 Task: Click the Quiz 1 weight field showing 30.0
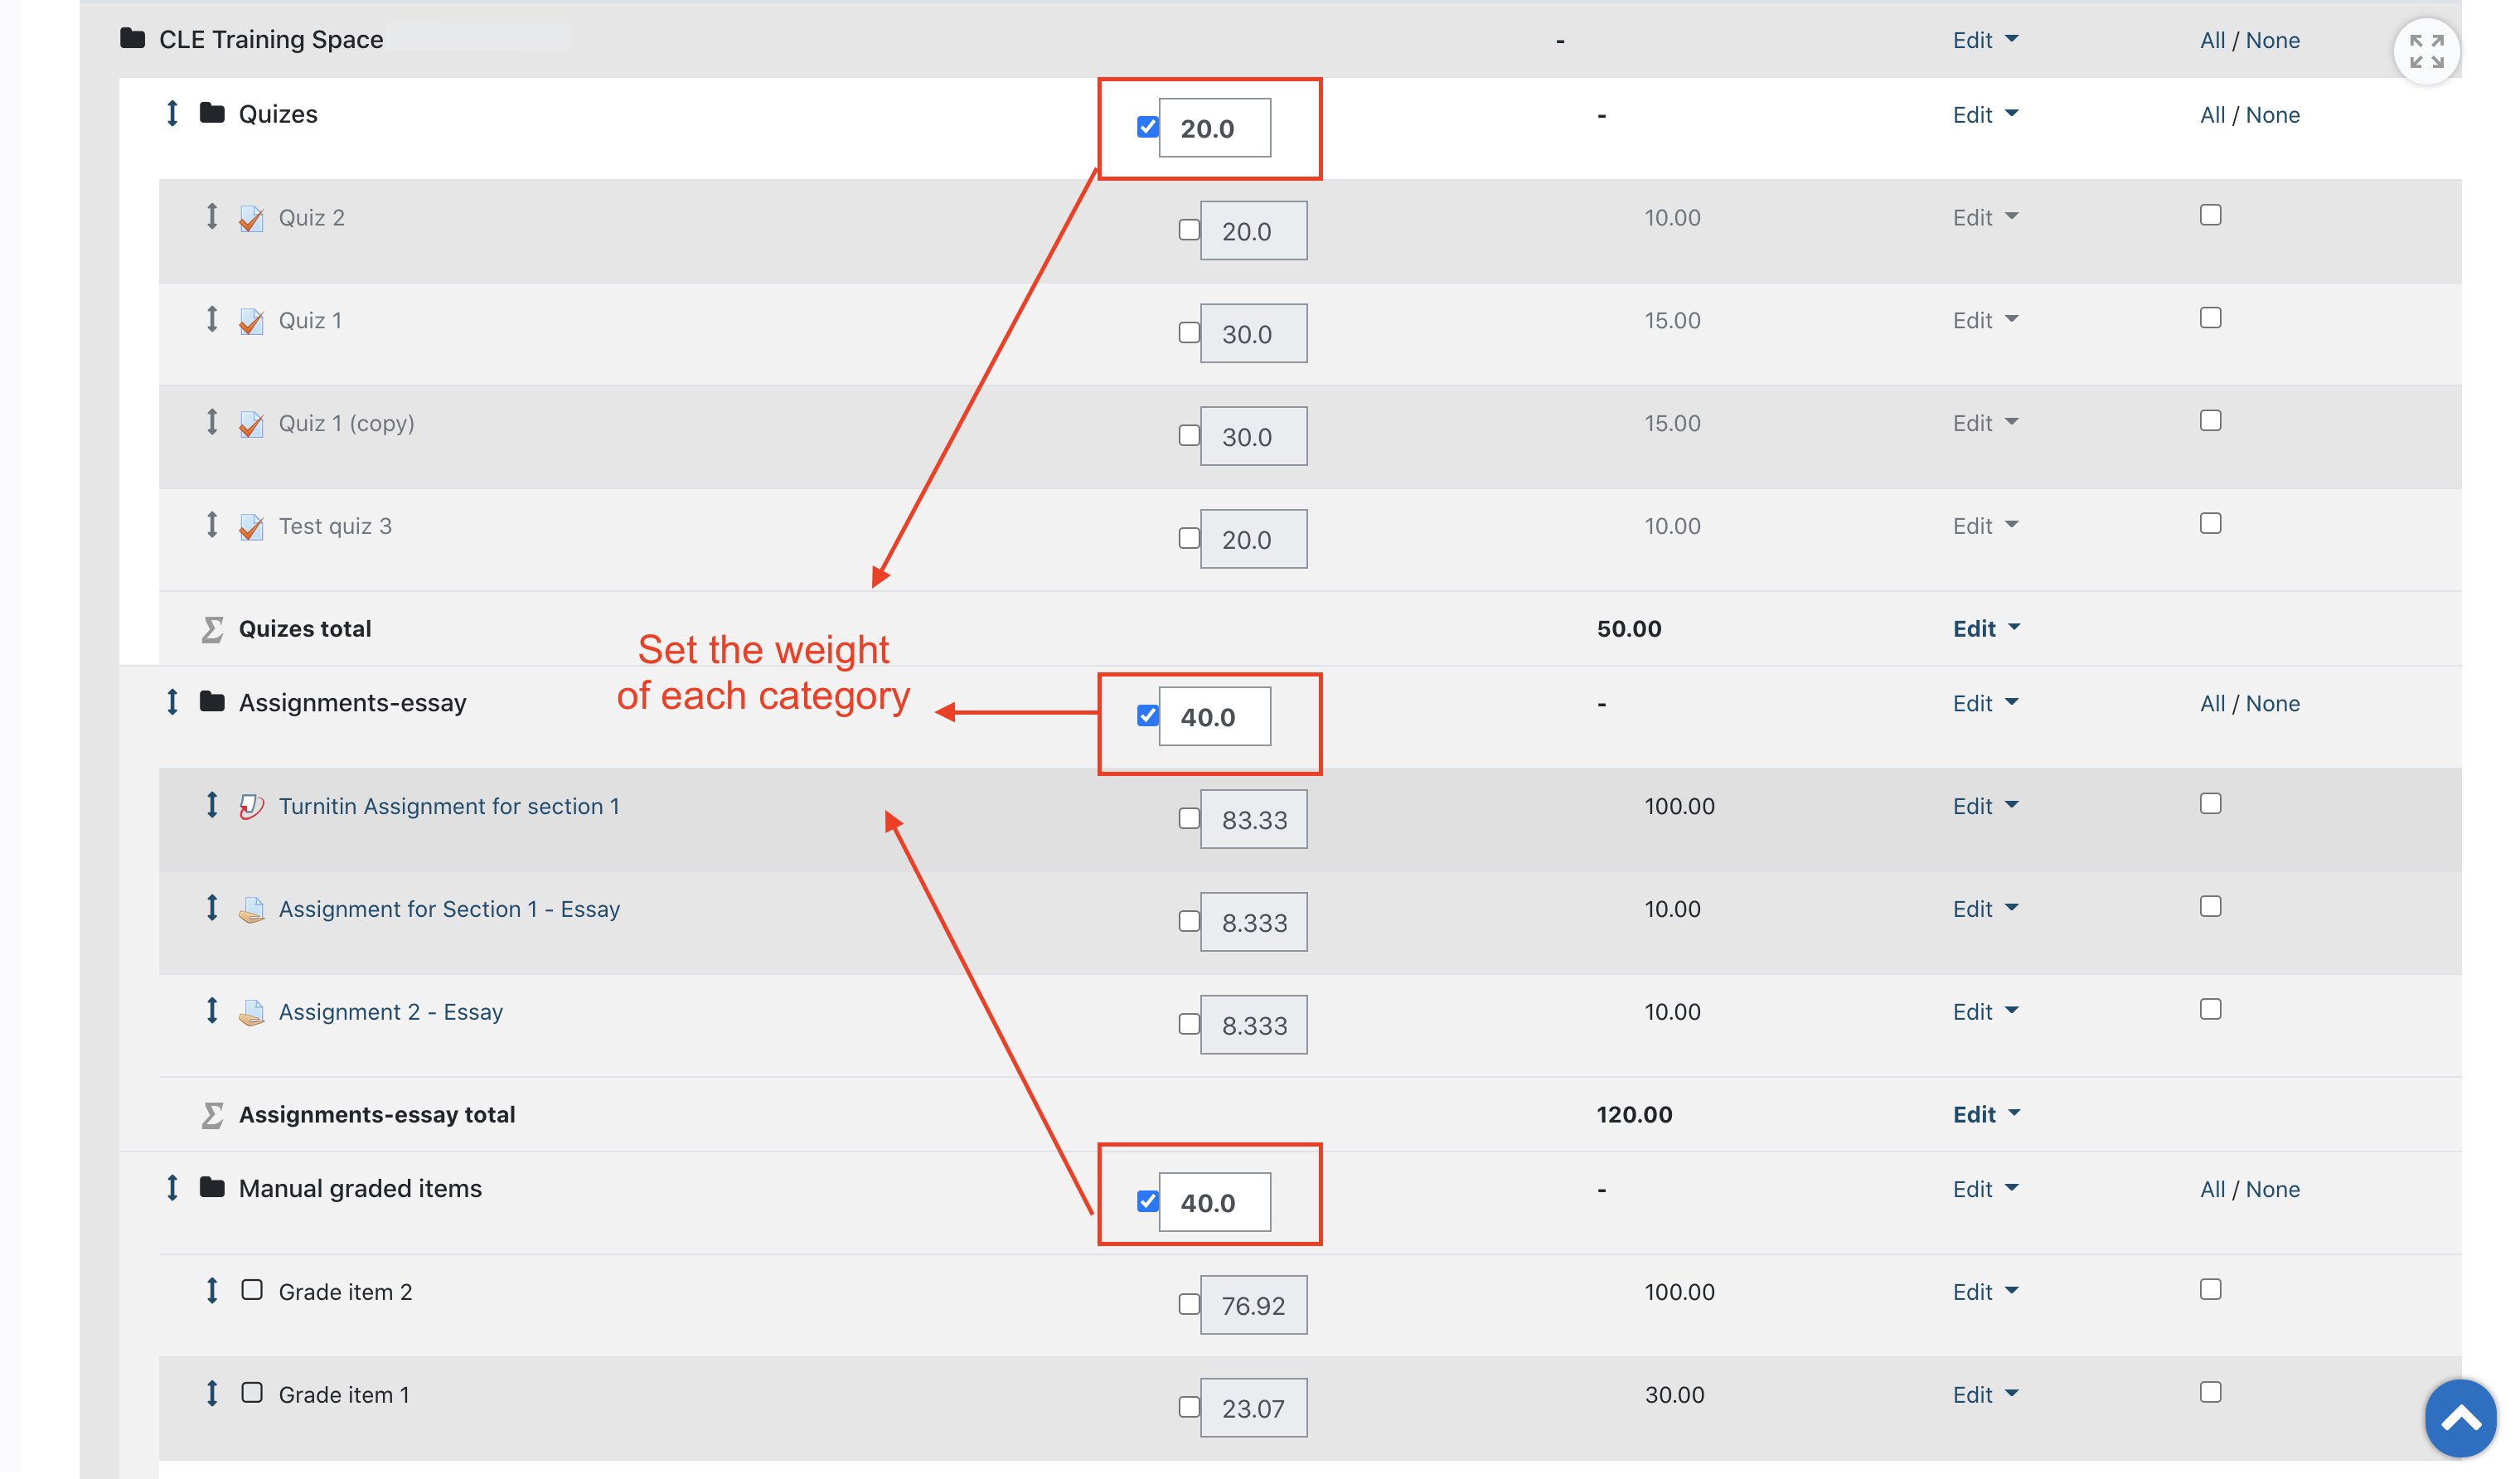coord(1254,334)
